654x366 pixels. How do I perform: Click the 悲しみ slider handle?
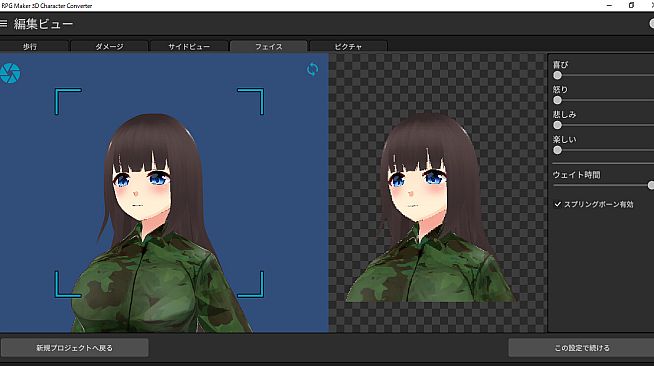pyautogui.click(x=557, y=125)
